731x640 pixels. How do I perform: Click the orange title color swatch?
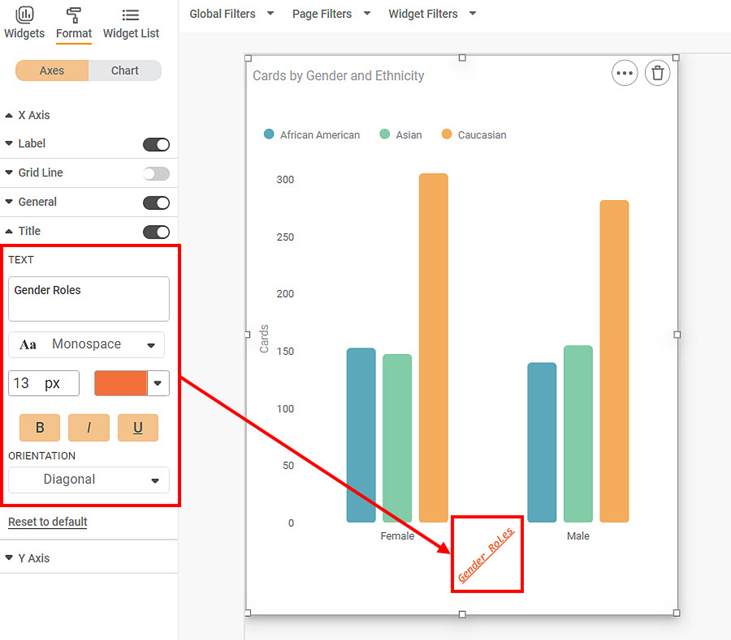coord(120,383)
